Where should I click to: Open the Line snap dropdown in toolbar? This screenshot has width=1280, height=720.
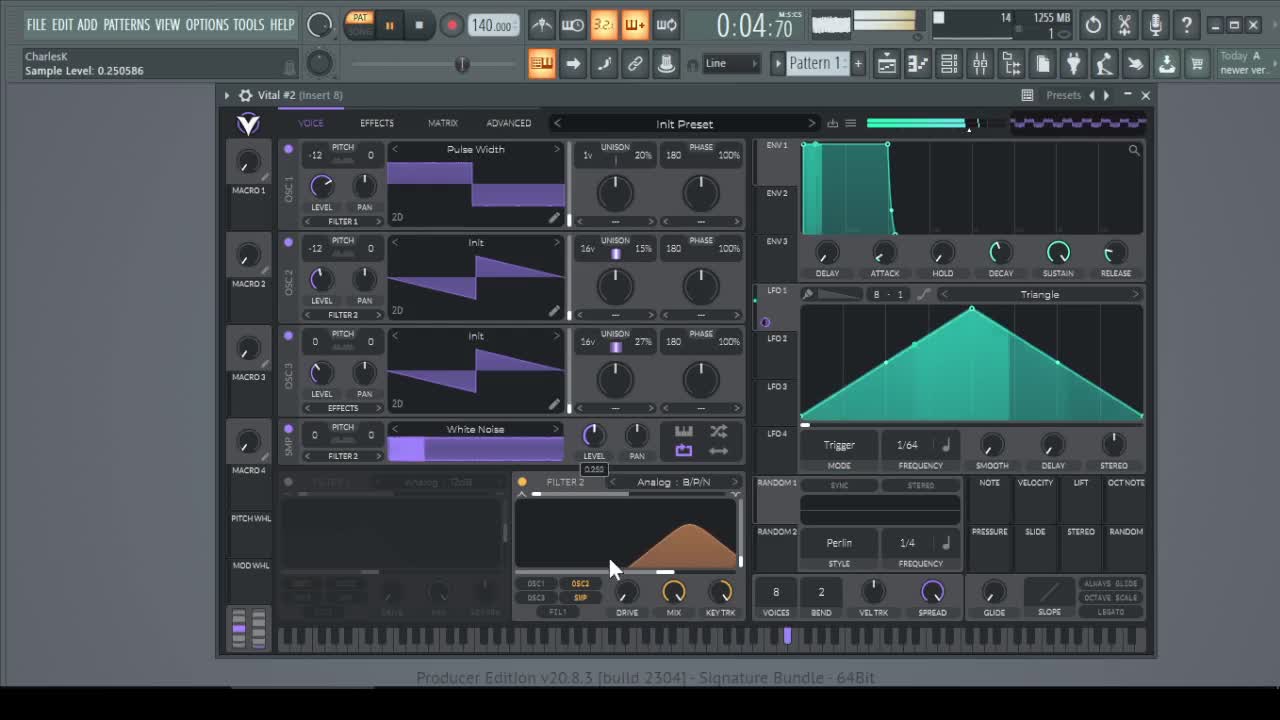[732, 64]
